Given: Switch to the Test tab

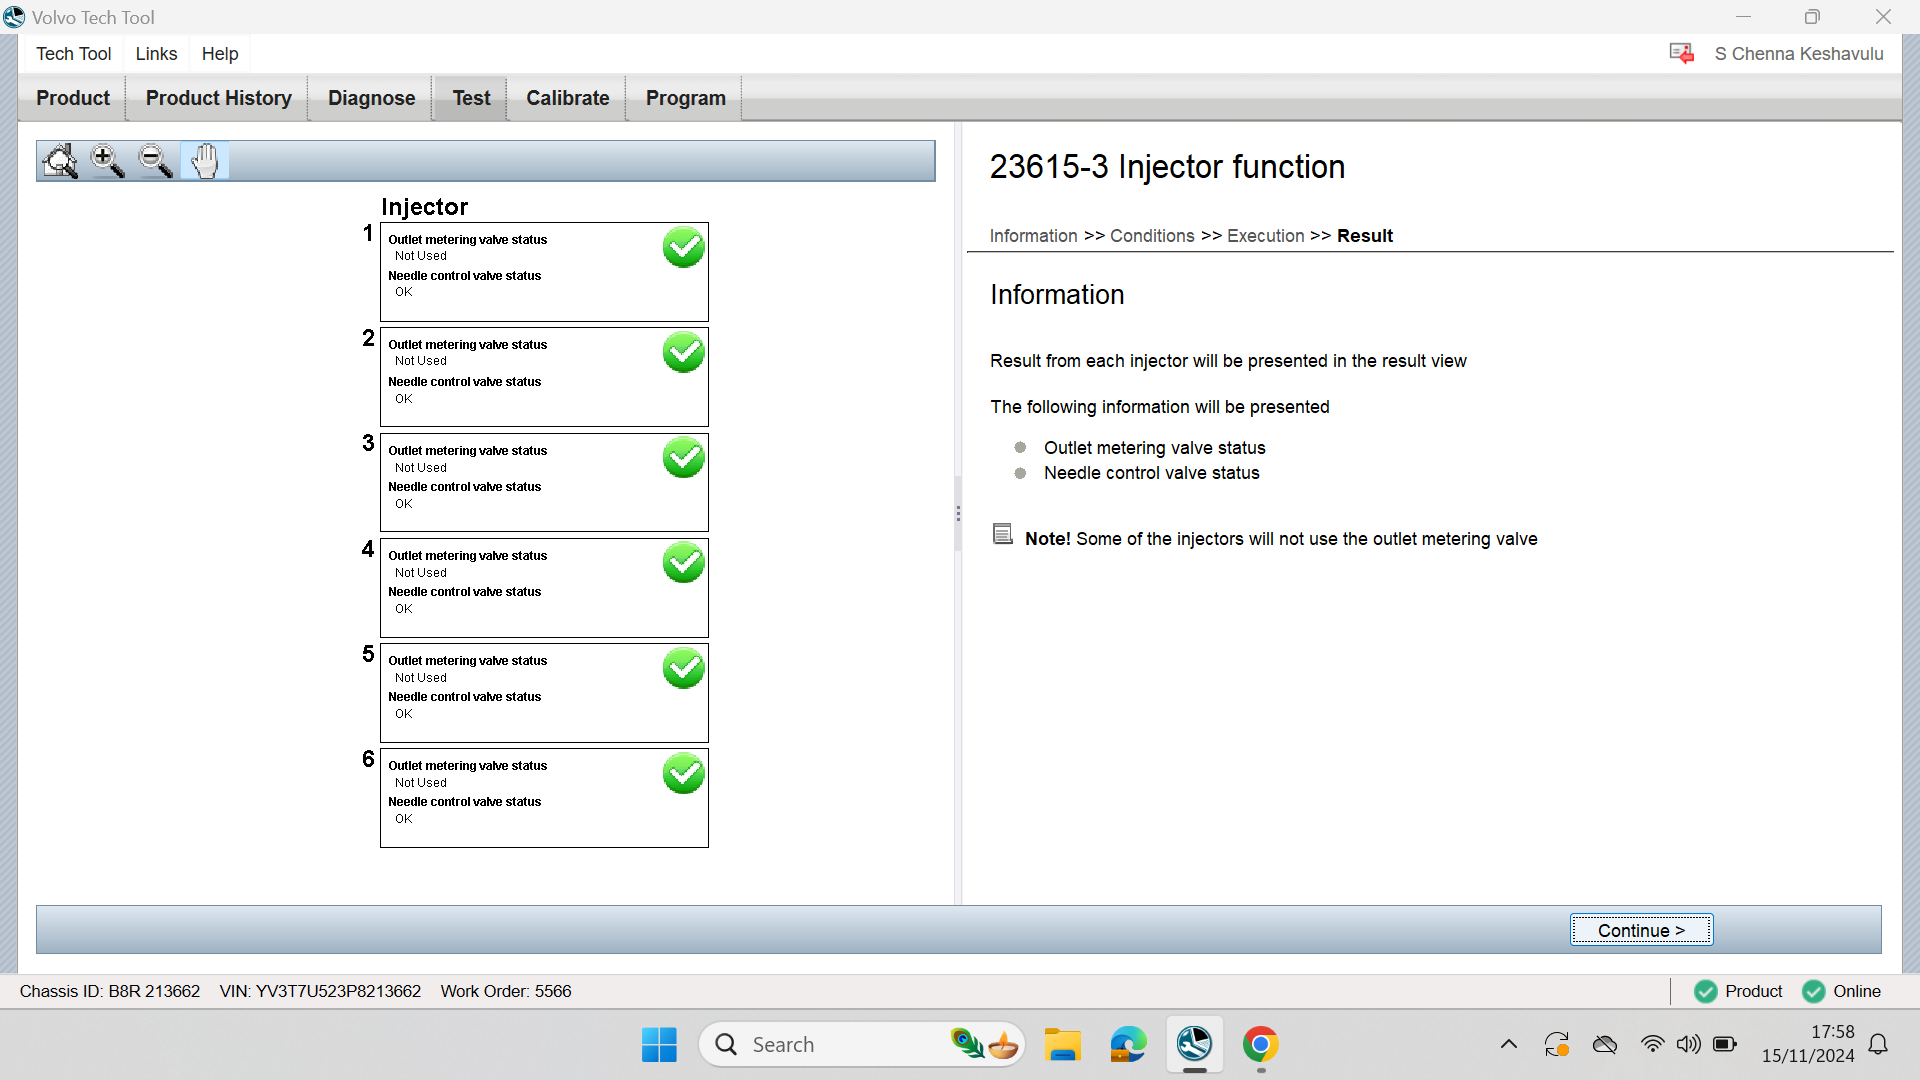Looking at the screenshot, I should click(x=471, y=98).
